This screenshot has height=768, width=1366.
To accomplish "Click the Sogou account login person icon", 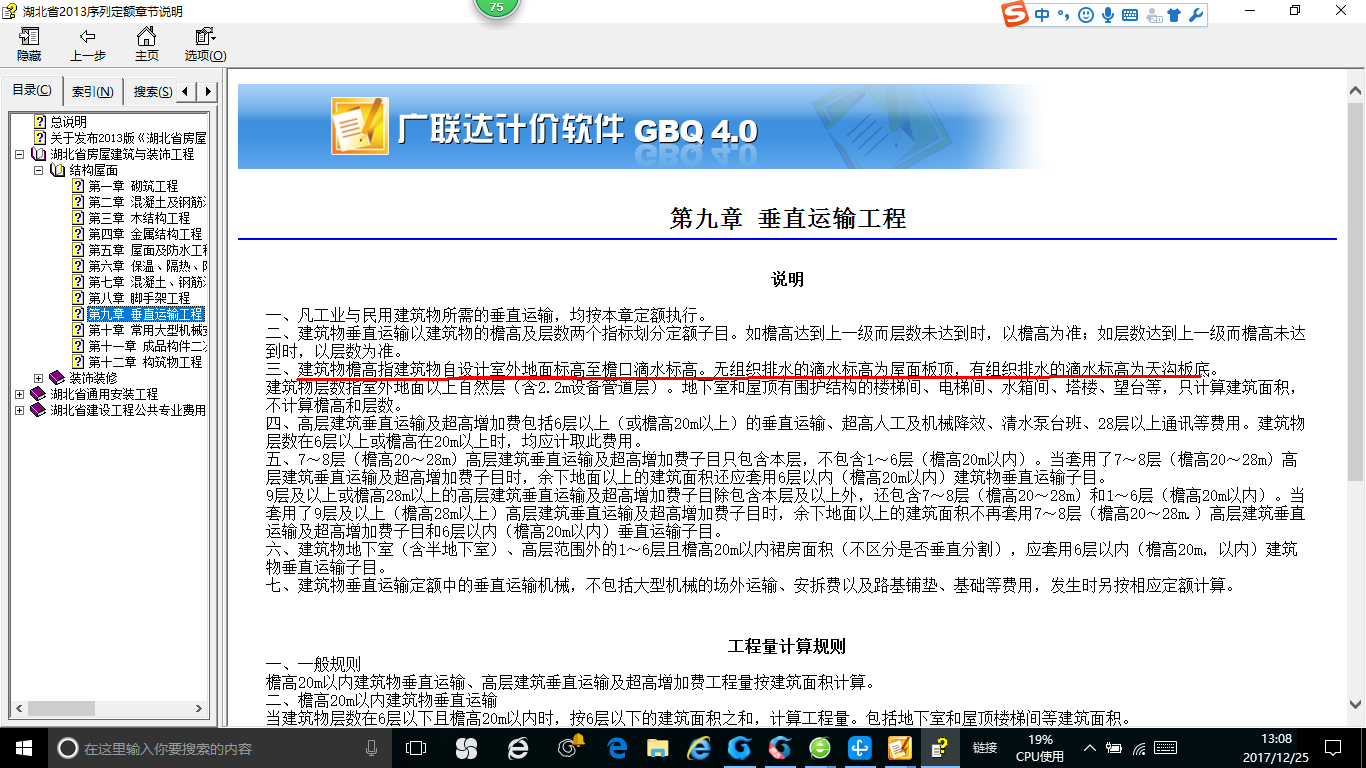I will [1152, 15].
